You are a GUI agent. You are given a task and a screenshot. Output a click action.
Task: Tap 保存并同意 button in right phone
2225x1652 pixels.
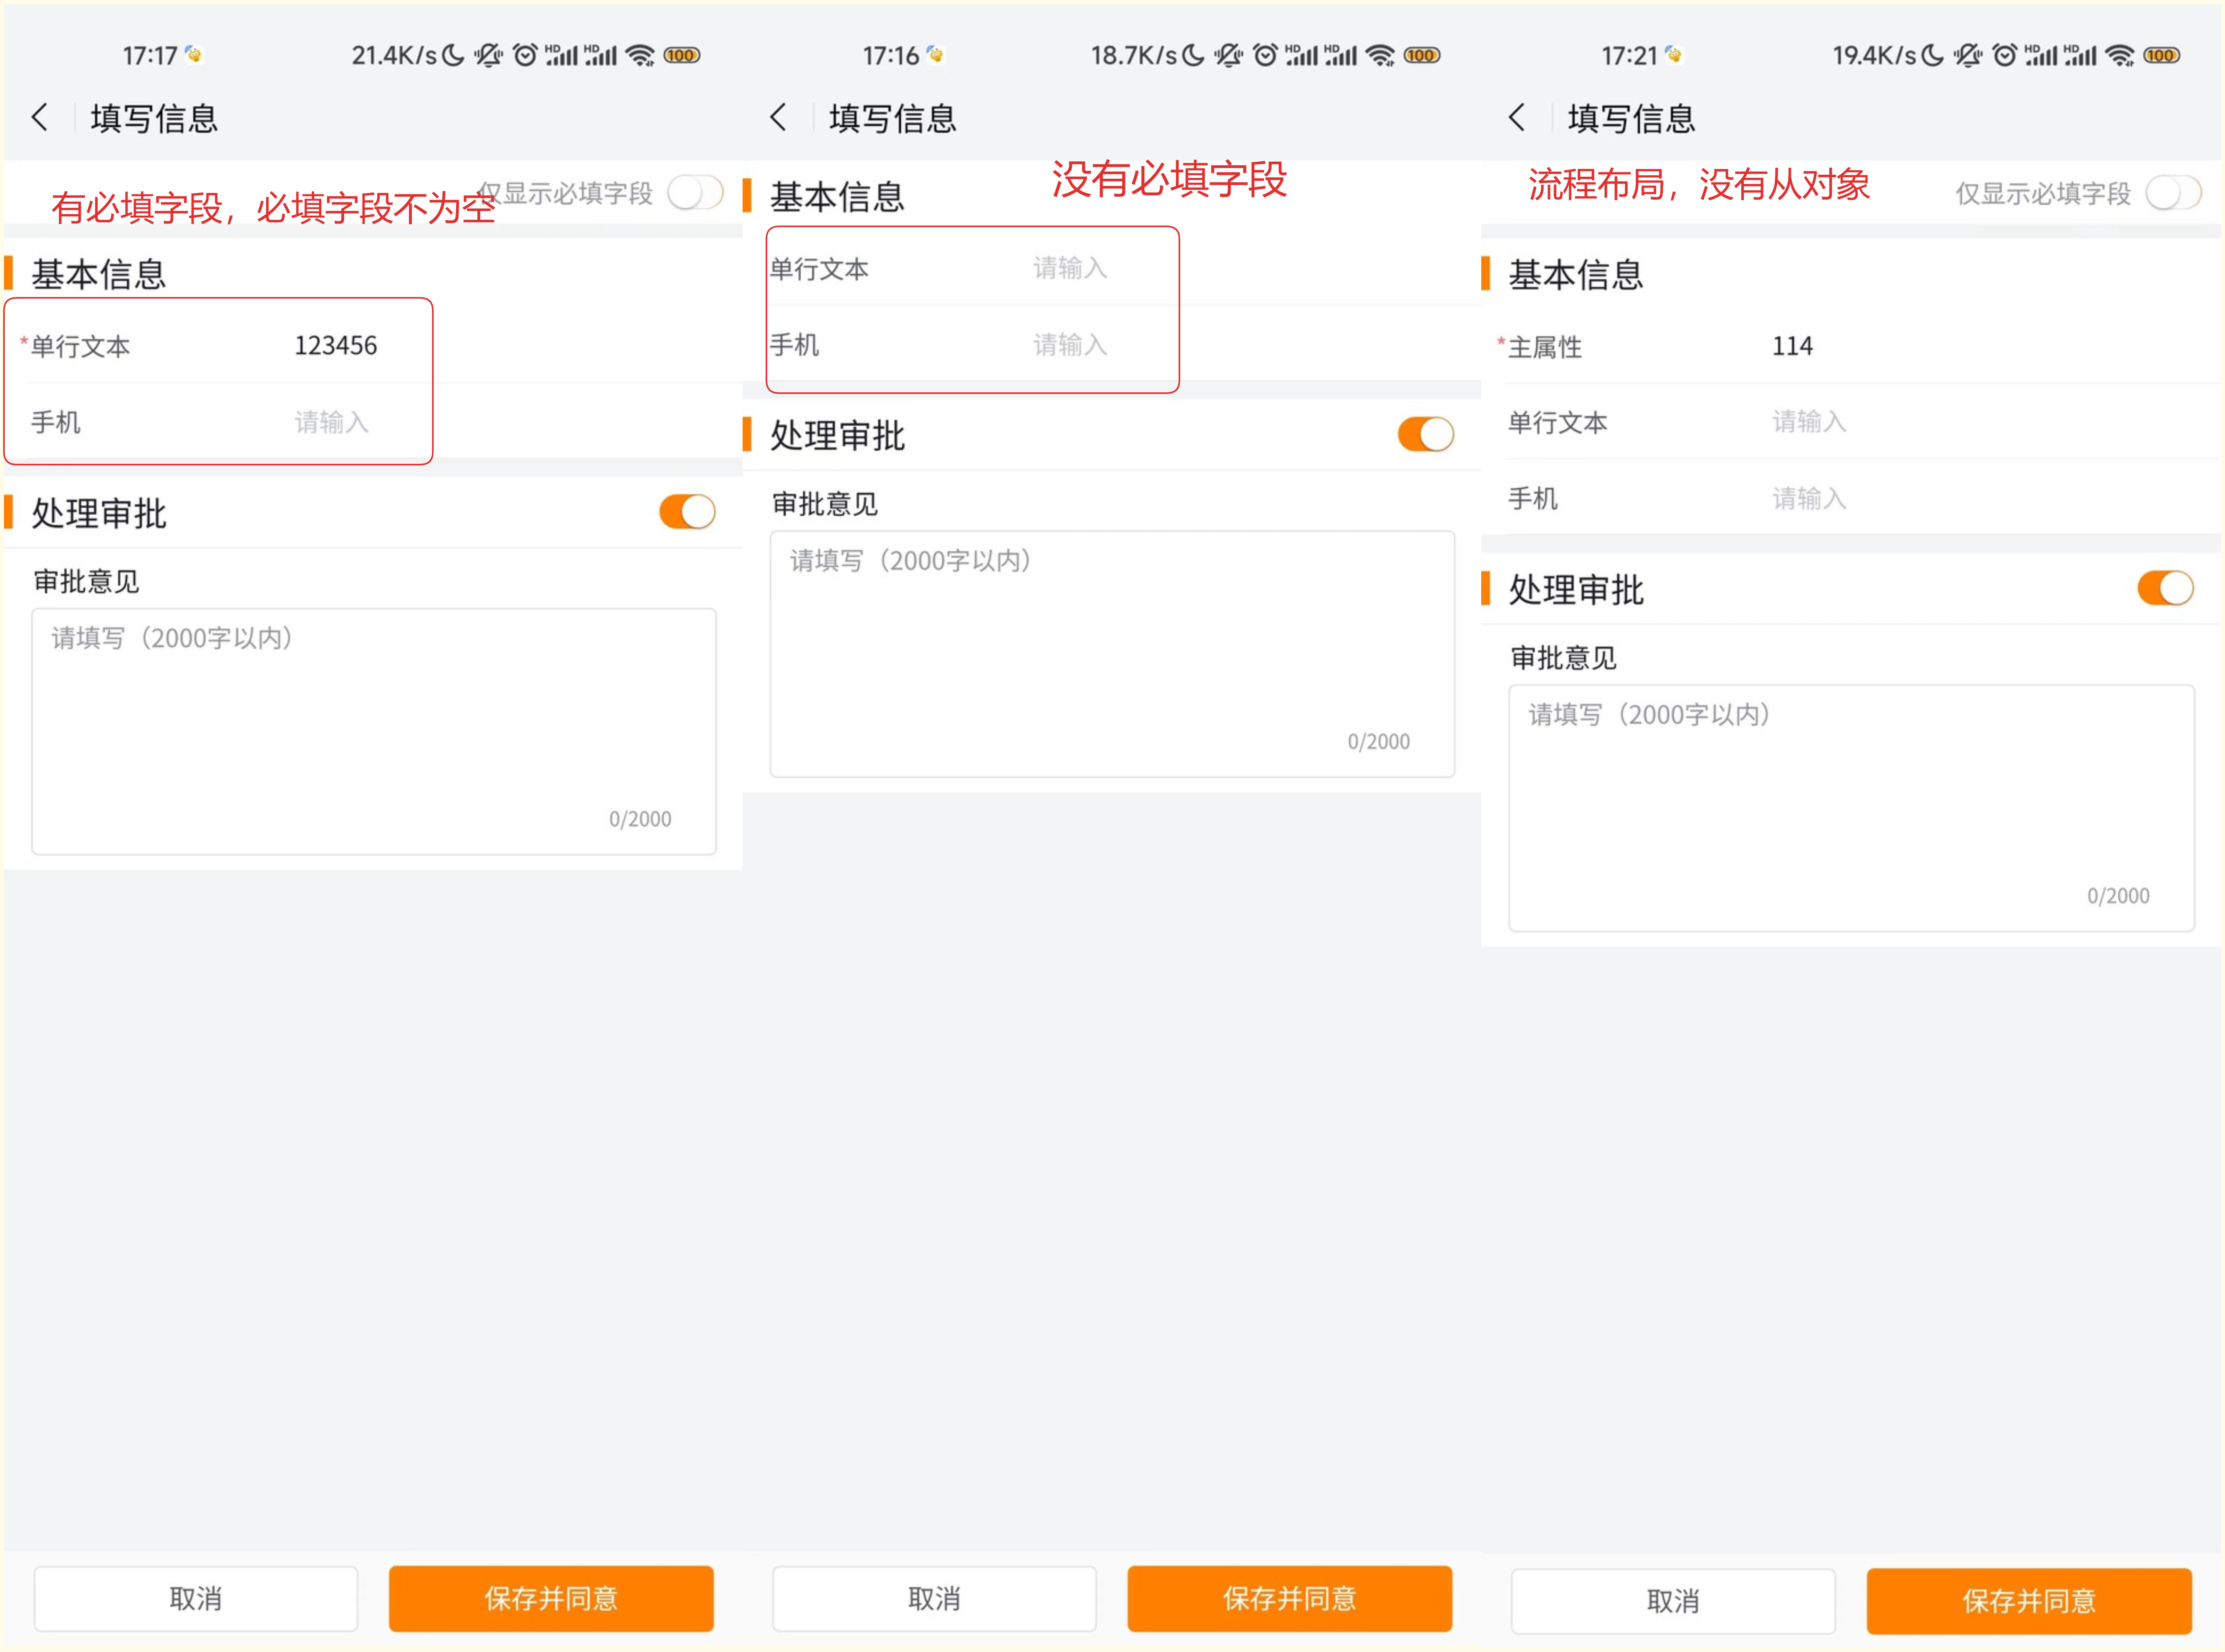click(2029, 1601)
